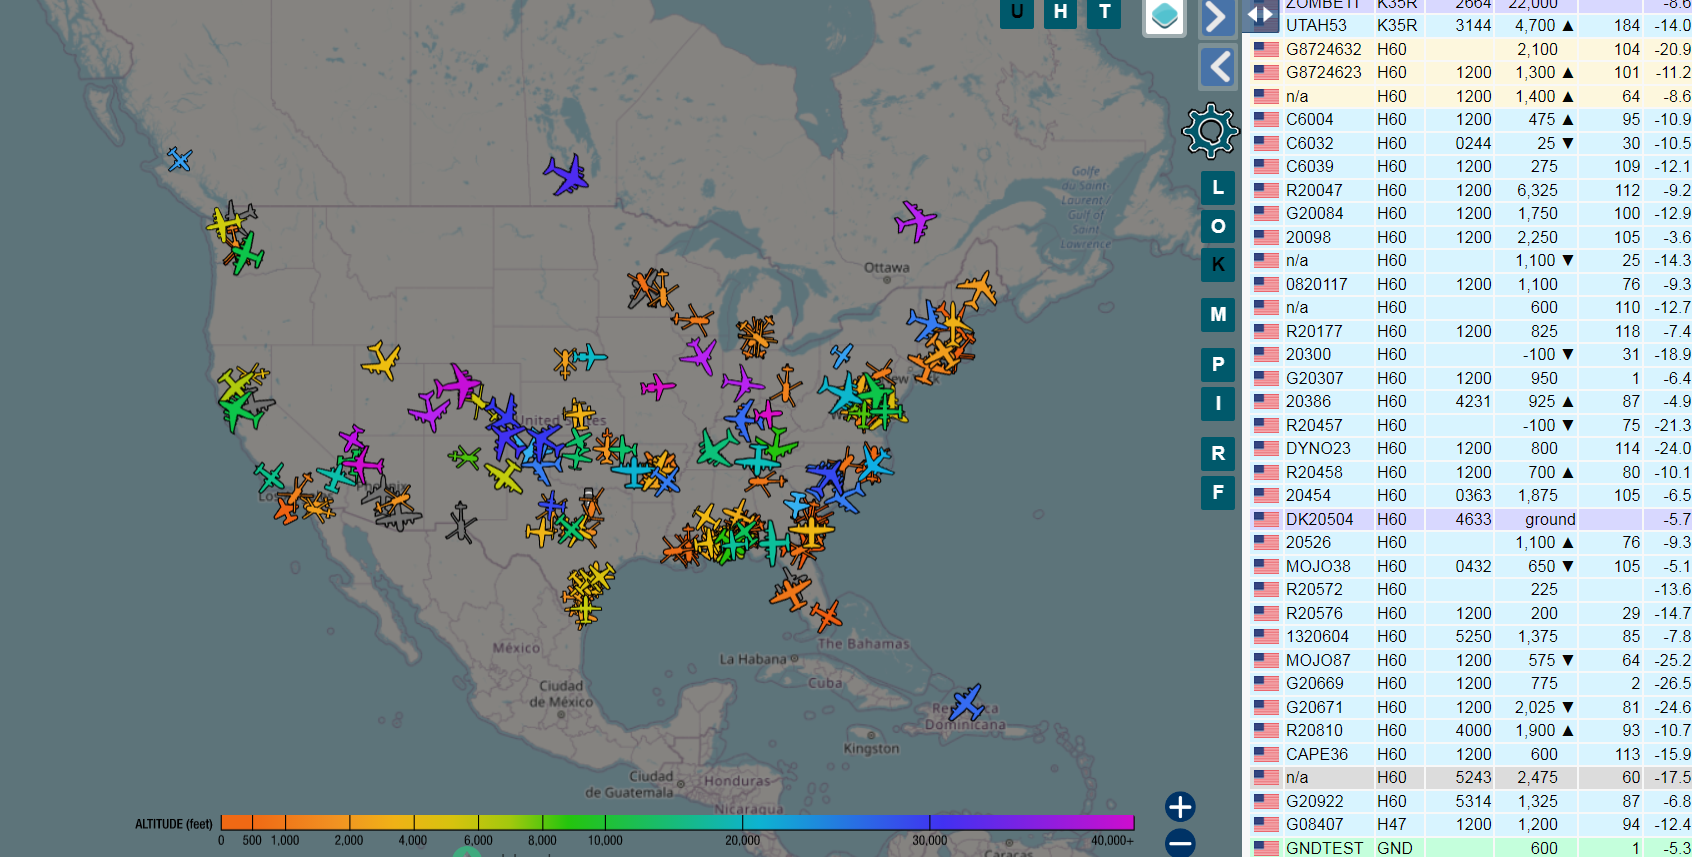Image resolution: width=1692 pixels, height=857 pixels.
Task: Click the US flag in GNDTEST row
Action: [1266, 848]
